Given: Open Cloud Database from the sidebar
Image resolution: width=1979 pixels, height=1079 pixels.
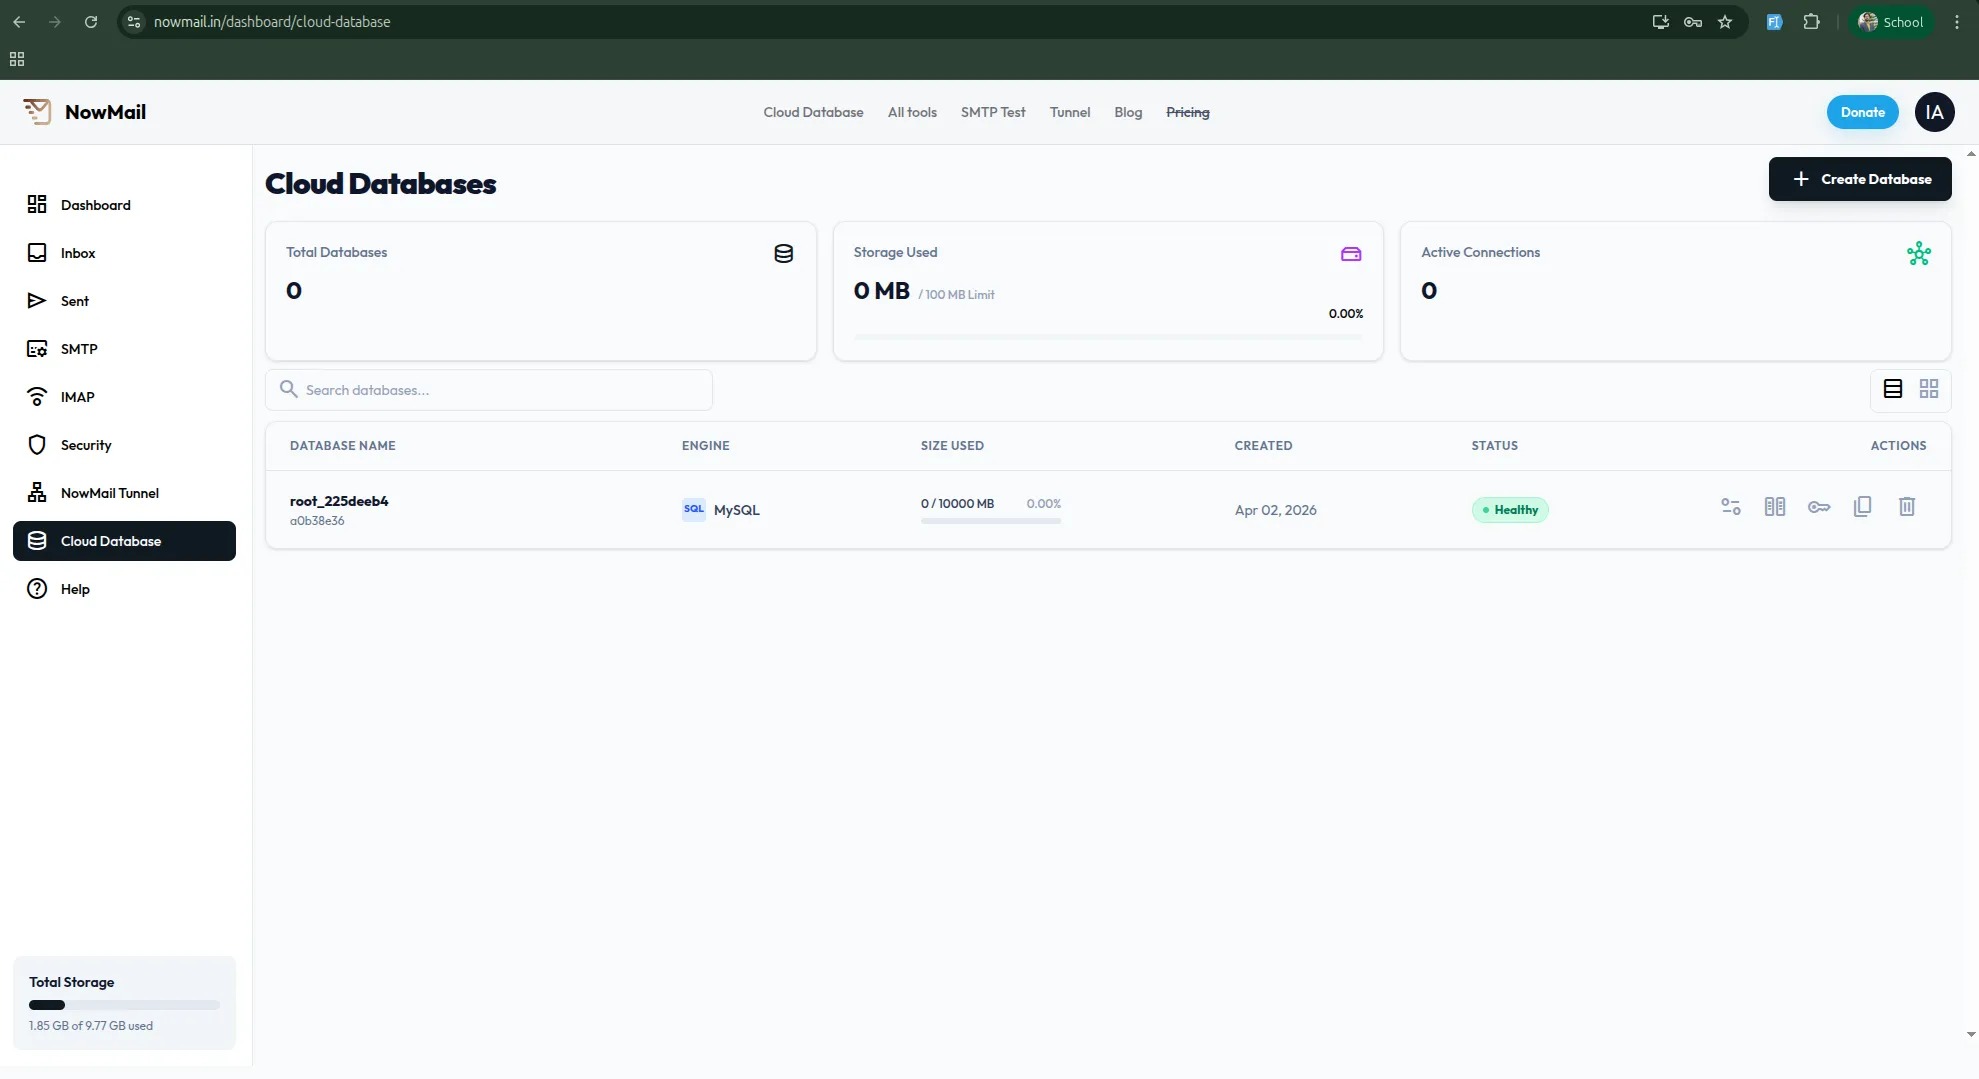Looking at the screenshot, I should tap(111, 540).
